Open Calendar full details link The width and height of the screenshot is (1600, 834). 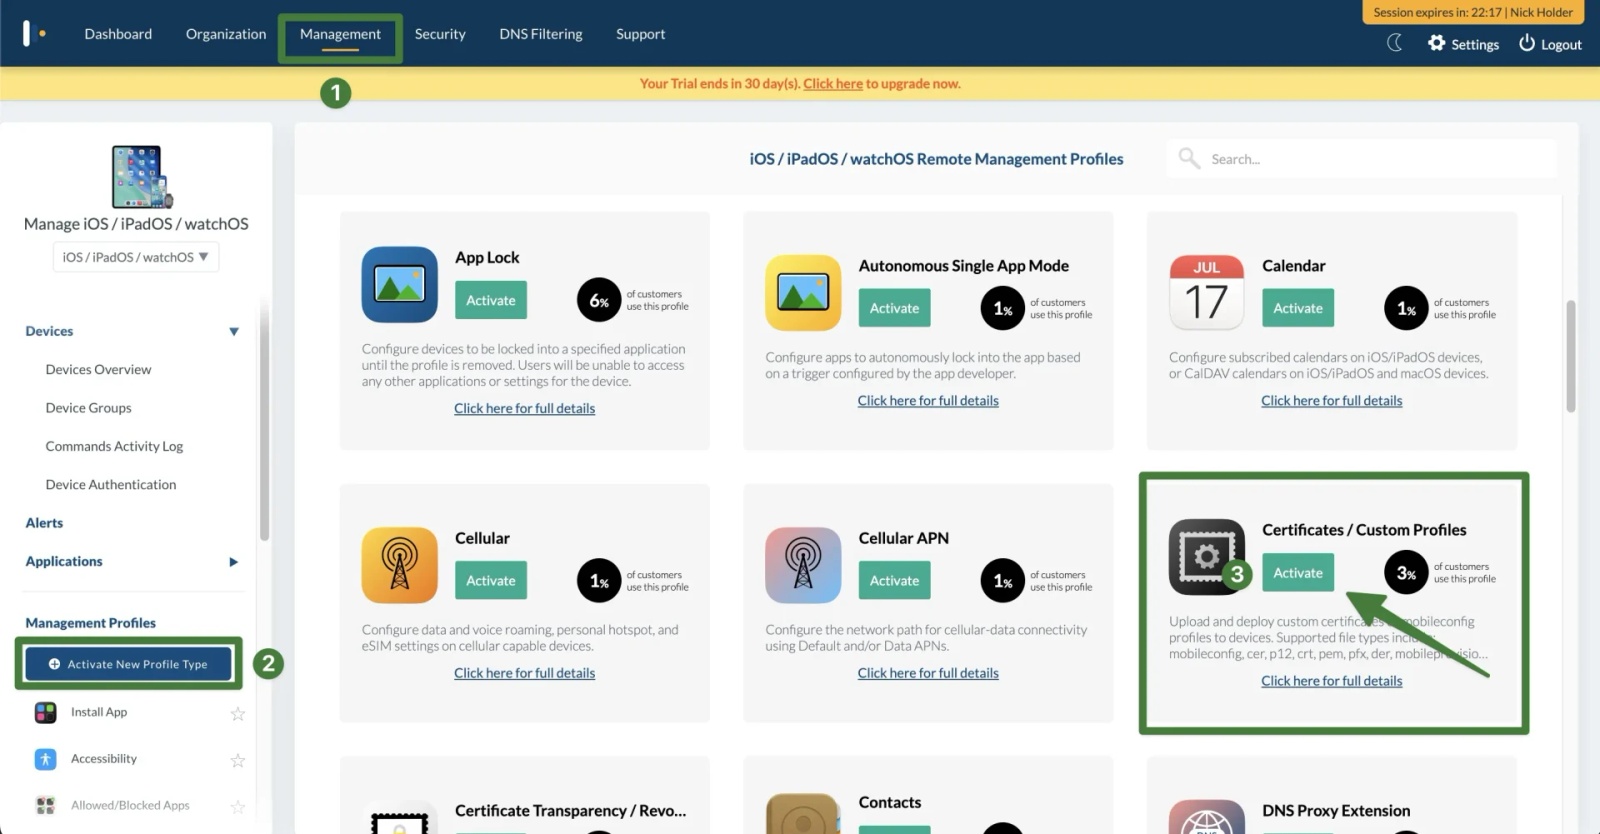[1332, 400]
